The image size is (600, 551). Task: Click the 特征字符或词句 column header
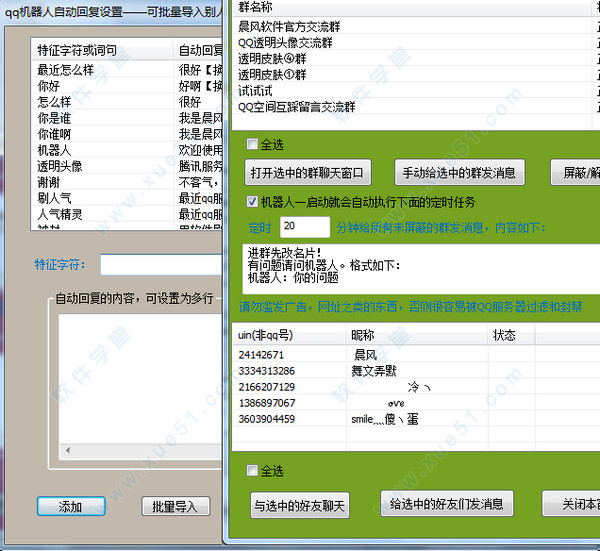point(102,50)
